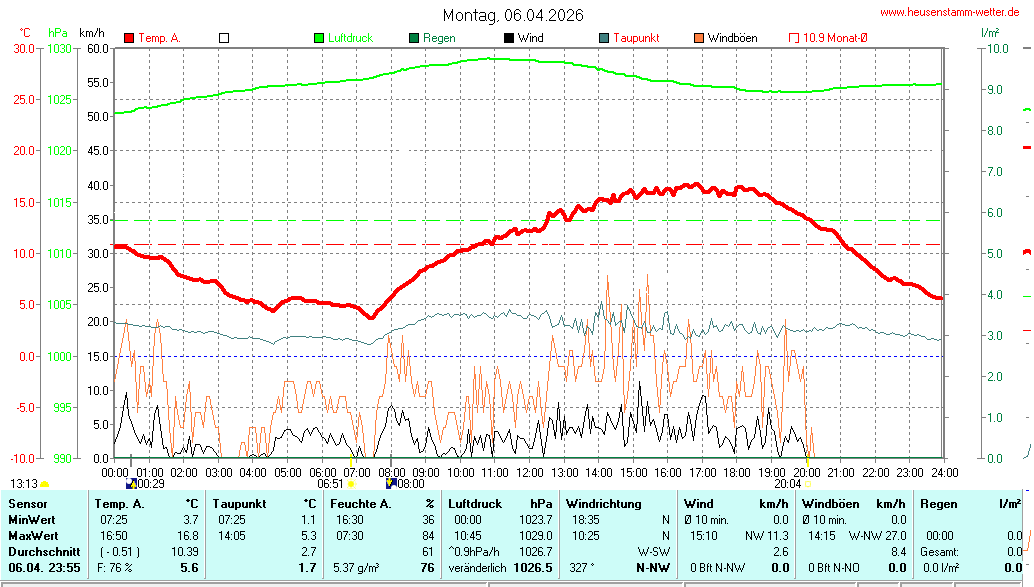Image resolution: width=1034 pixels, height=587 pixels.
Task: Toggle the 10.9 Monat-Ø outlined legend box
Action: click(x=794, y=38)
